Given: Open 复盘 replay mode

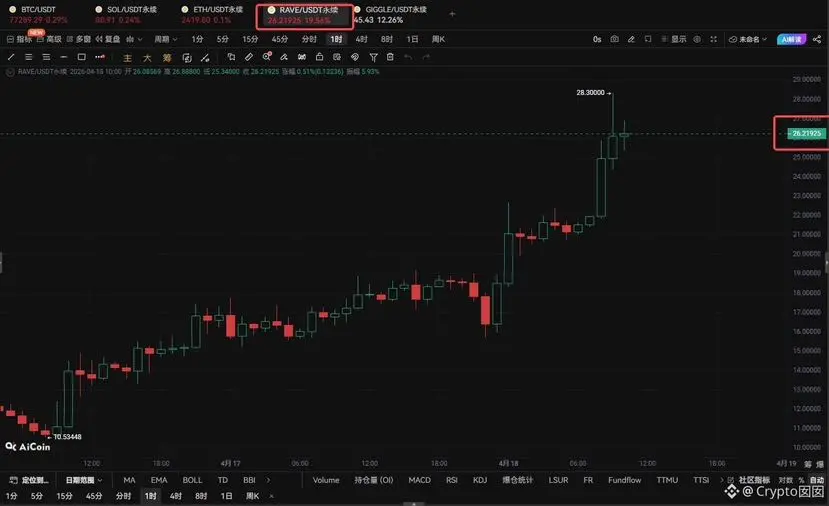Looking at the screenshot, I should click(x=108, y=39).
